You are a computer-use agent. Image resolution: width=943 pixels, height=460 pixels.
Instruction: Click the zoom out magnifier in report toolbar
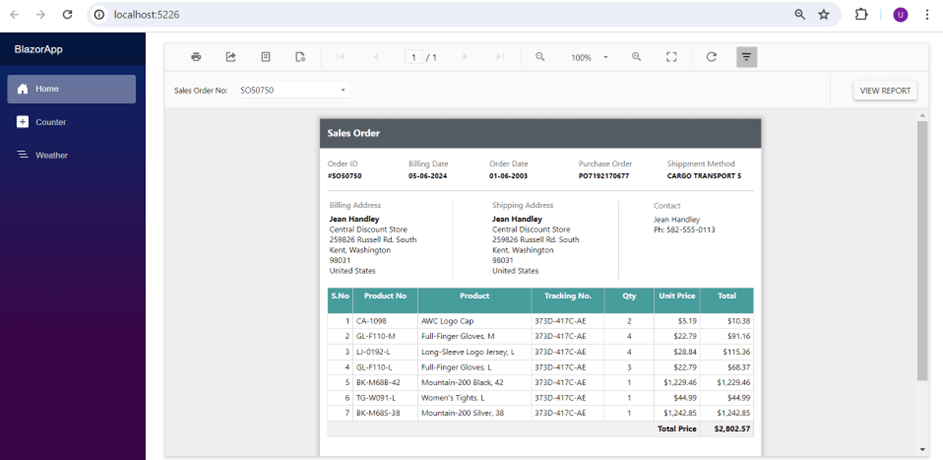pyautogui.click(x=540, y=57)
